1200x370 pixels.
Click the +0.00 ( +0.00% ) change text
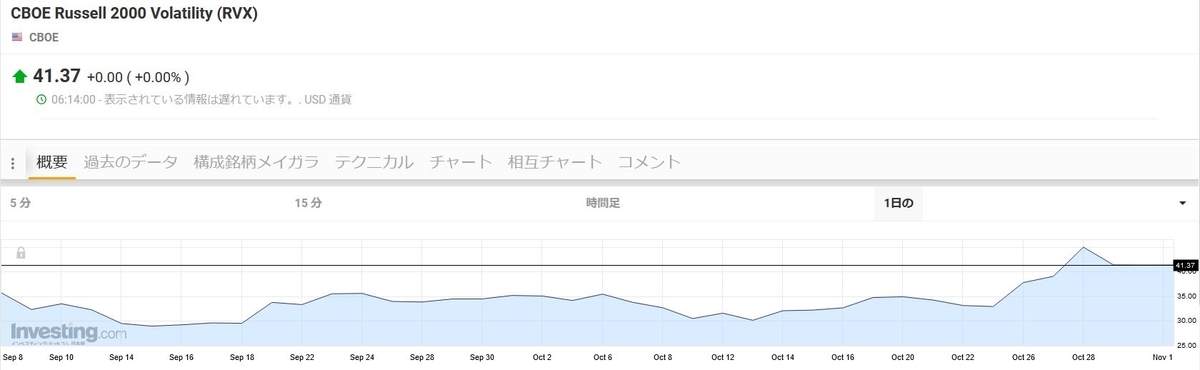(138, 77)
